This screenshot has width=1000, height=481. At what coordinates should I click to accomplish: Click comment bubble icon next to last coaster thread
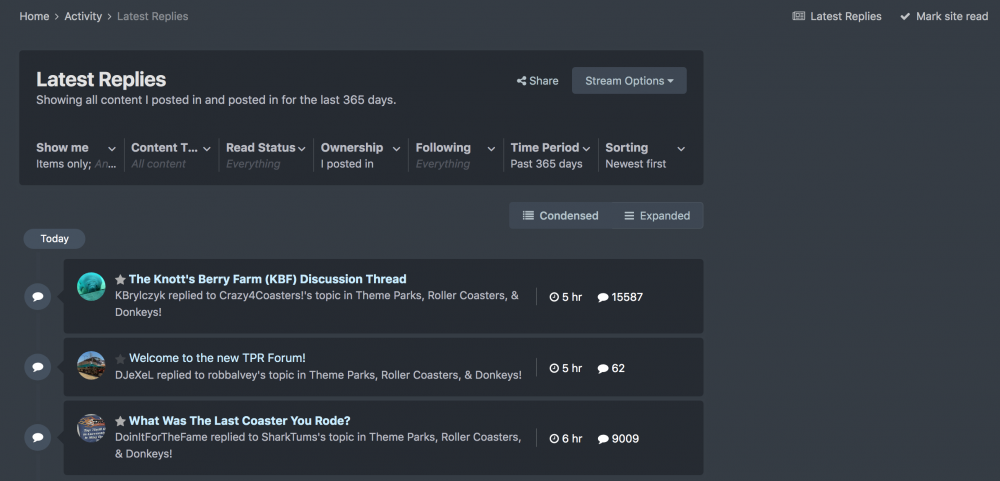(x=37, y=438)
